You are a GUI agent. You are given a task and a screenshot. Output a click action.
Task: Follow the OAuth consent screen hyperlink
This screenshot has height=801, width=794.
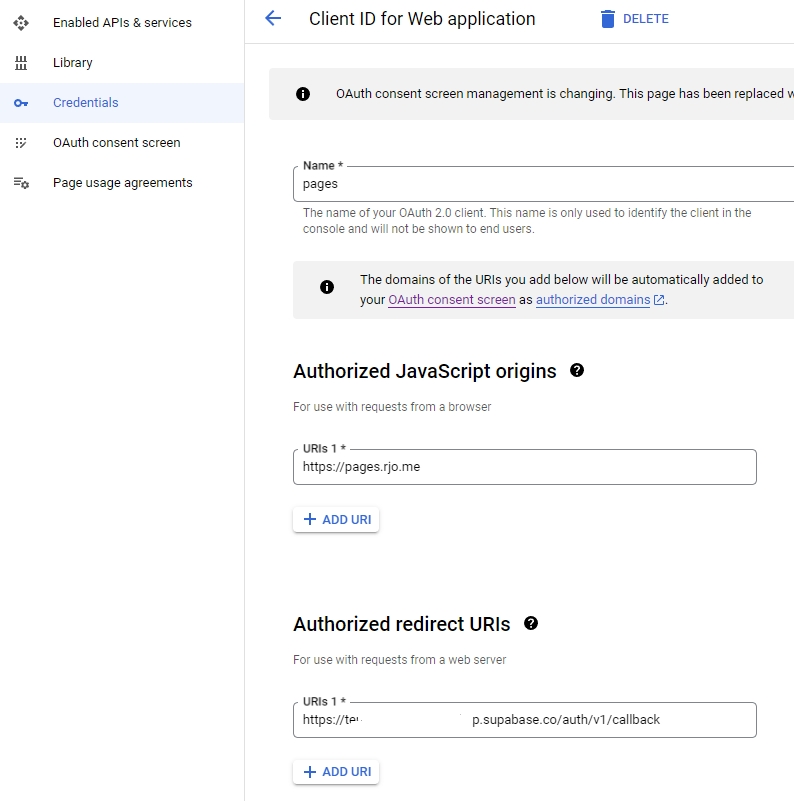(x=452, y=300)
